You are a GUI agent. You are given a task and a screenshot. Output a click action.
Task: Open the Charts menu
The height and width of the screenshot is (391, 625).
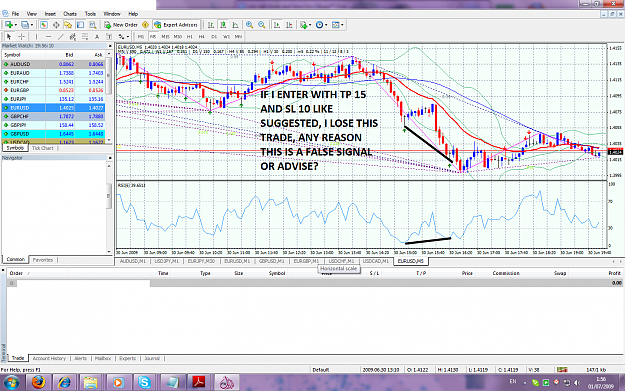70,14
